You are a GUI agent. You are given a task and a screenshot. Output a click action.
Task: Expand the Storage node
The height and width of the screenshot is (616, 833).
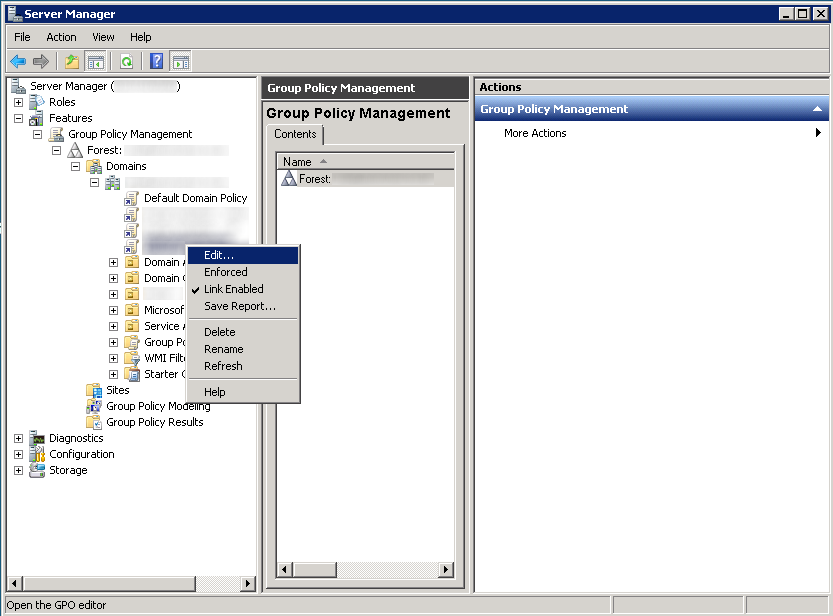[19, 470]
